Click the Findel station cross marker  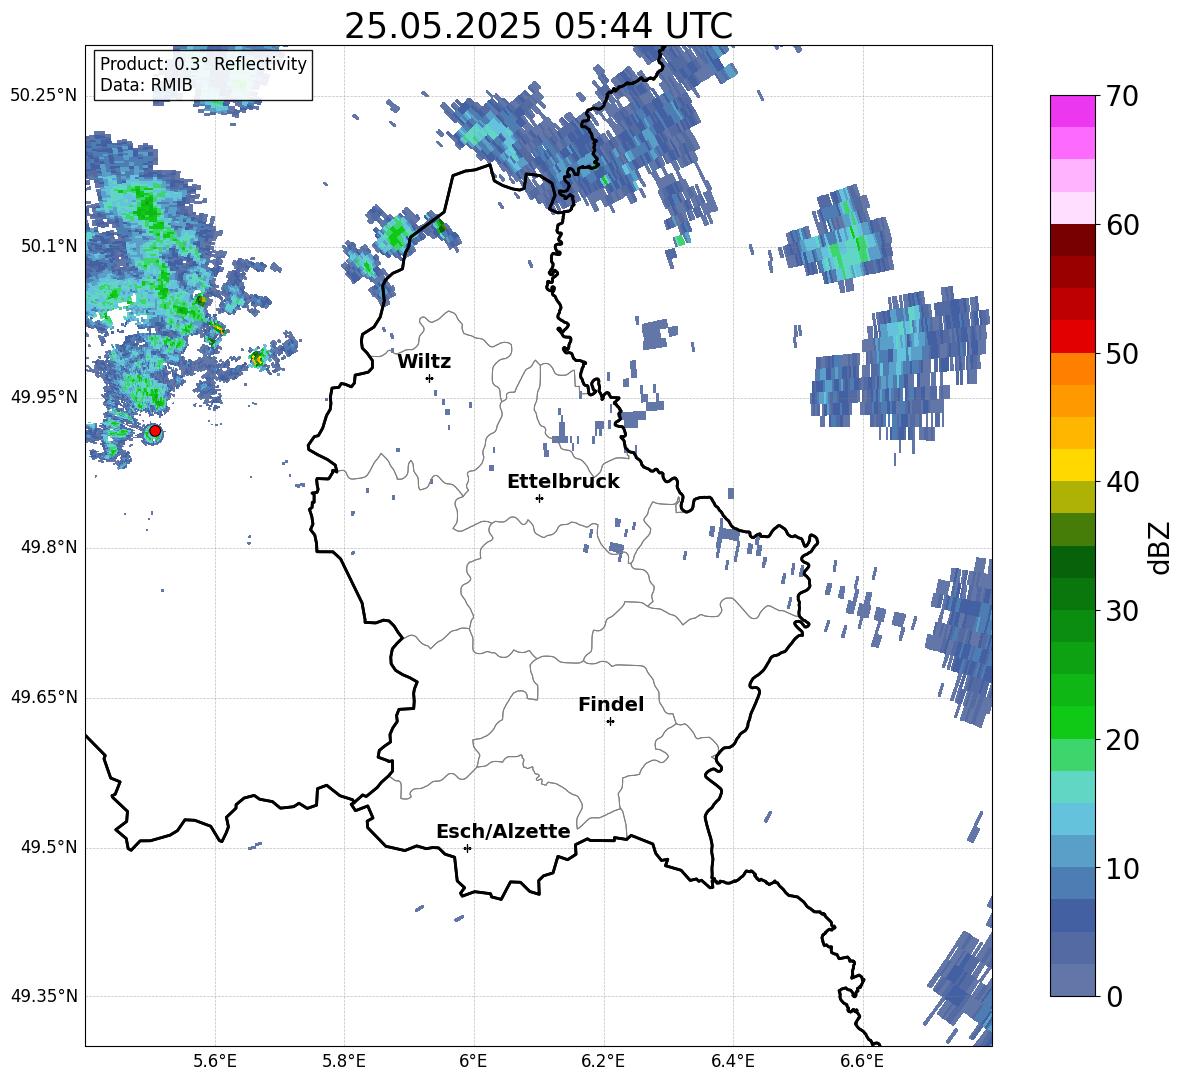pos(610,722)
